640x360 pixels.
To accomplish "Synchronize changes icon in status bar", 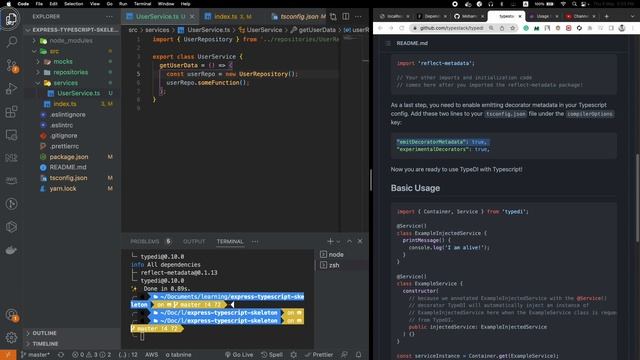I will [61, 355].
